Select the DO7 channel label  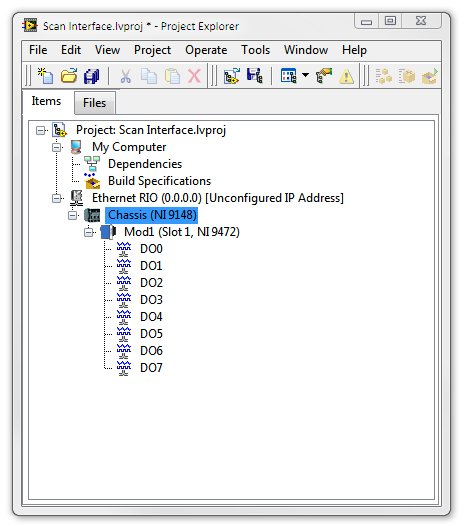[151, 368]
